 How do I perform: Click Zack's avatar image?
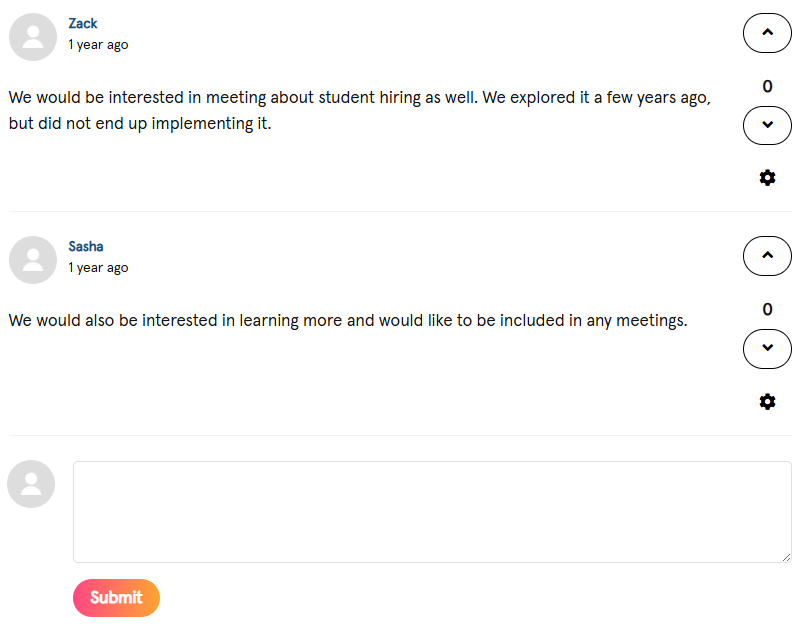coord(32,36)
